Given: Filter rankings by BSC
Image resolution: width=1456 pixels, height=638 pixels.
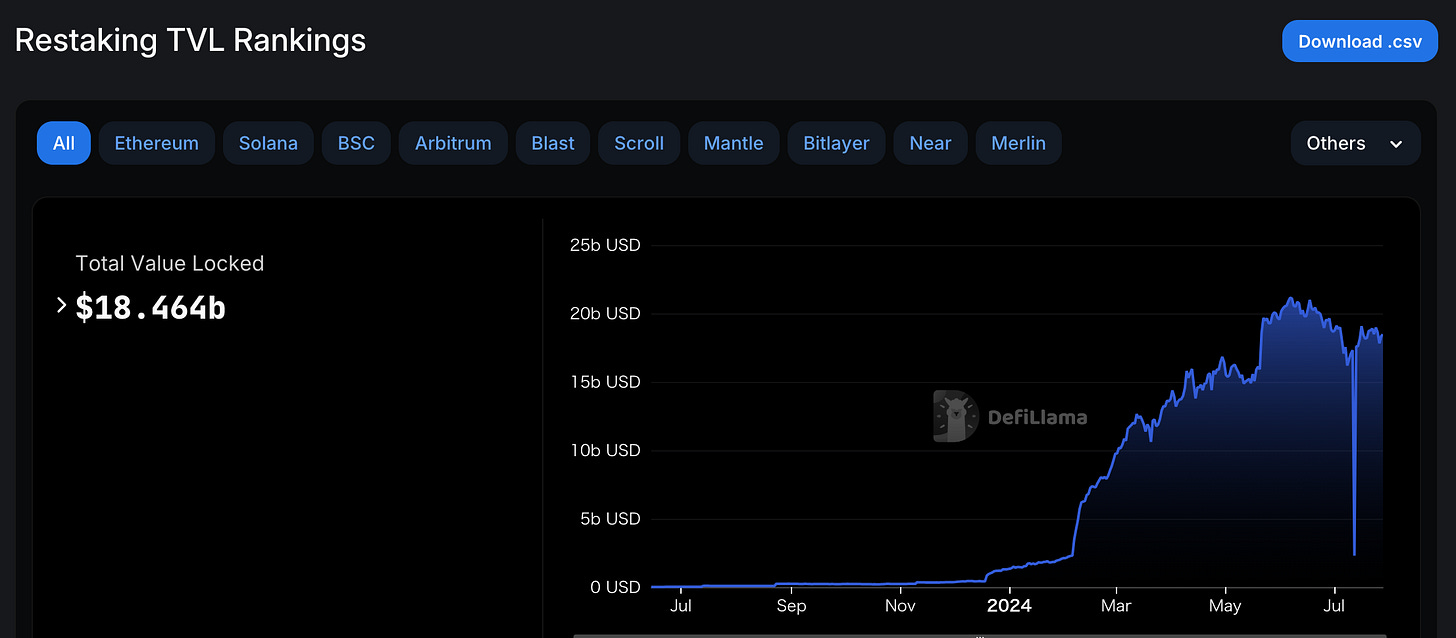Looking at the screenshot, I should (356, 143).
